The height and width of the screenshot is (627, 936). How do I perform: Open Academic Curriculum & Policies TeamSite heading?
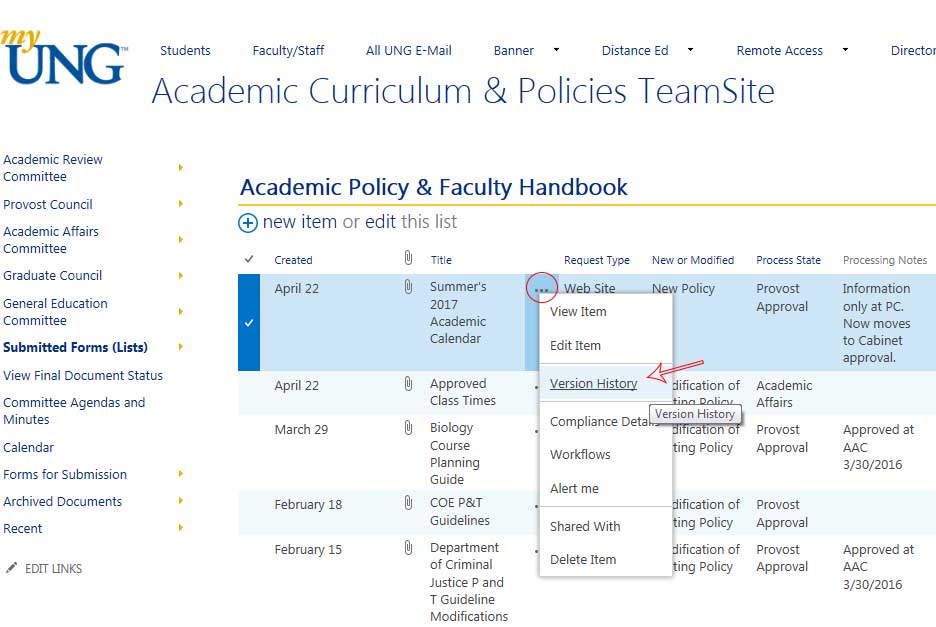(x=463, y=91)
